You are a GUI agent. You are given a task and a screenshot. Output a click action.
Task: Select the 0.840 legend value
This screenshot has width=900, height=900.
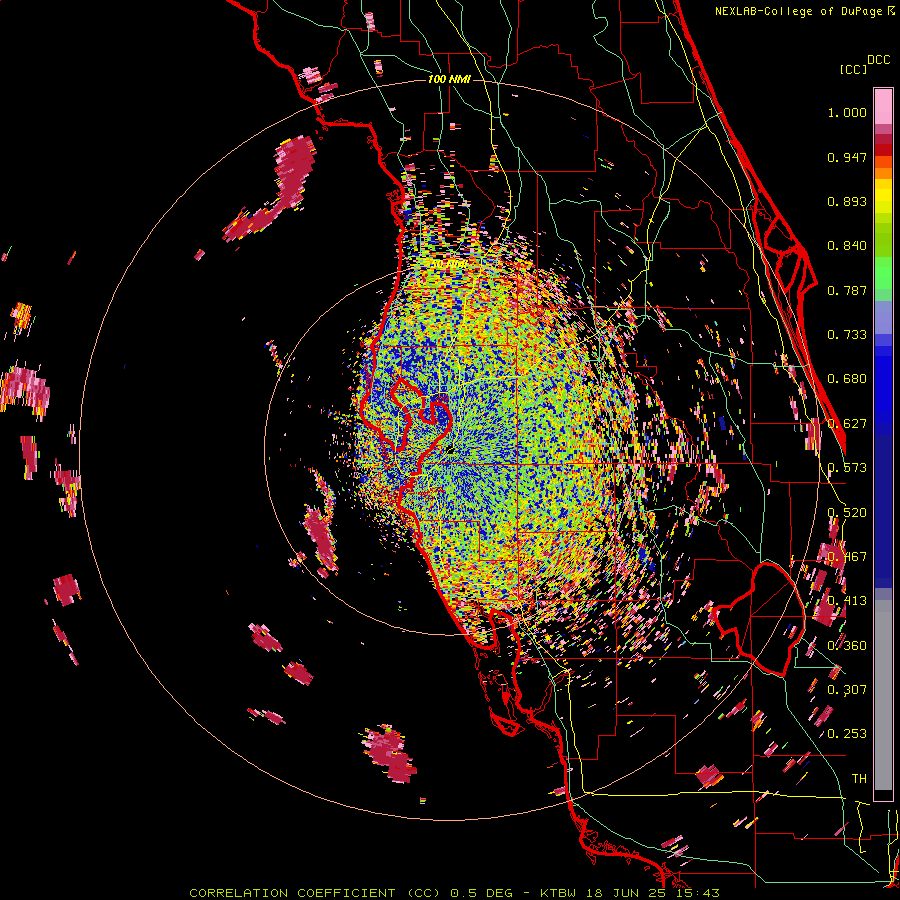[847, 246]
